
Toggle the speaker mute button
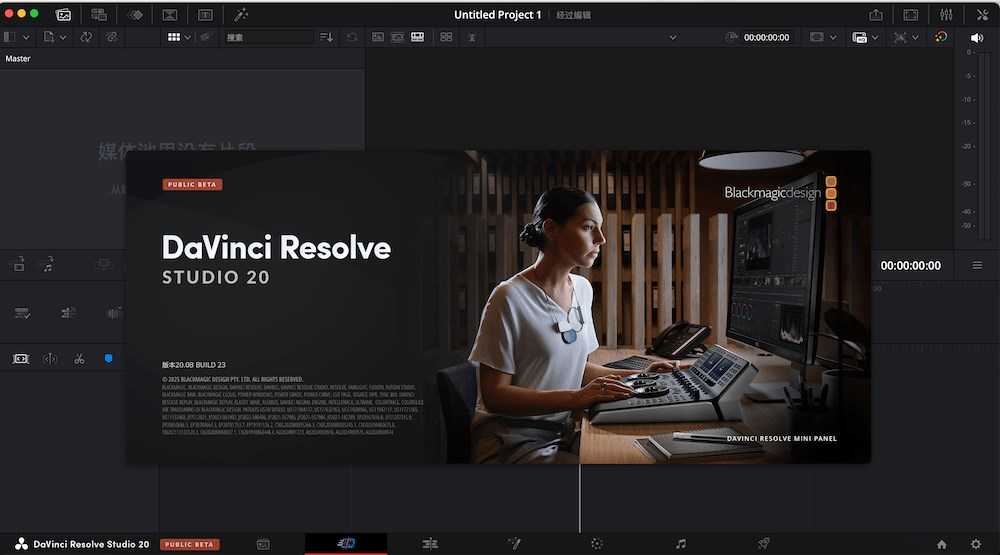point(976,37)
